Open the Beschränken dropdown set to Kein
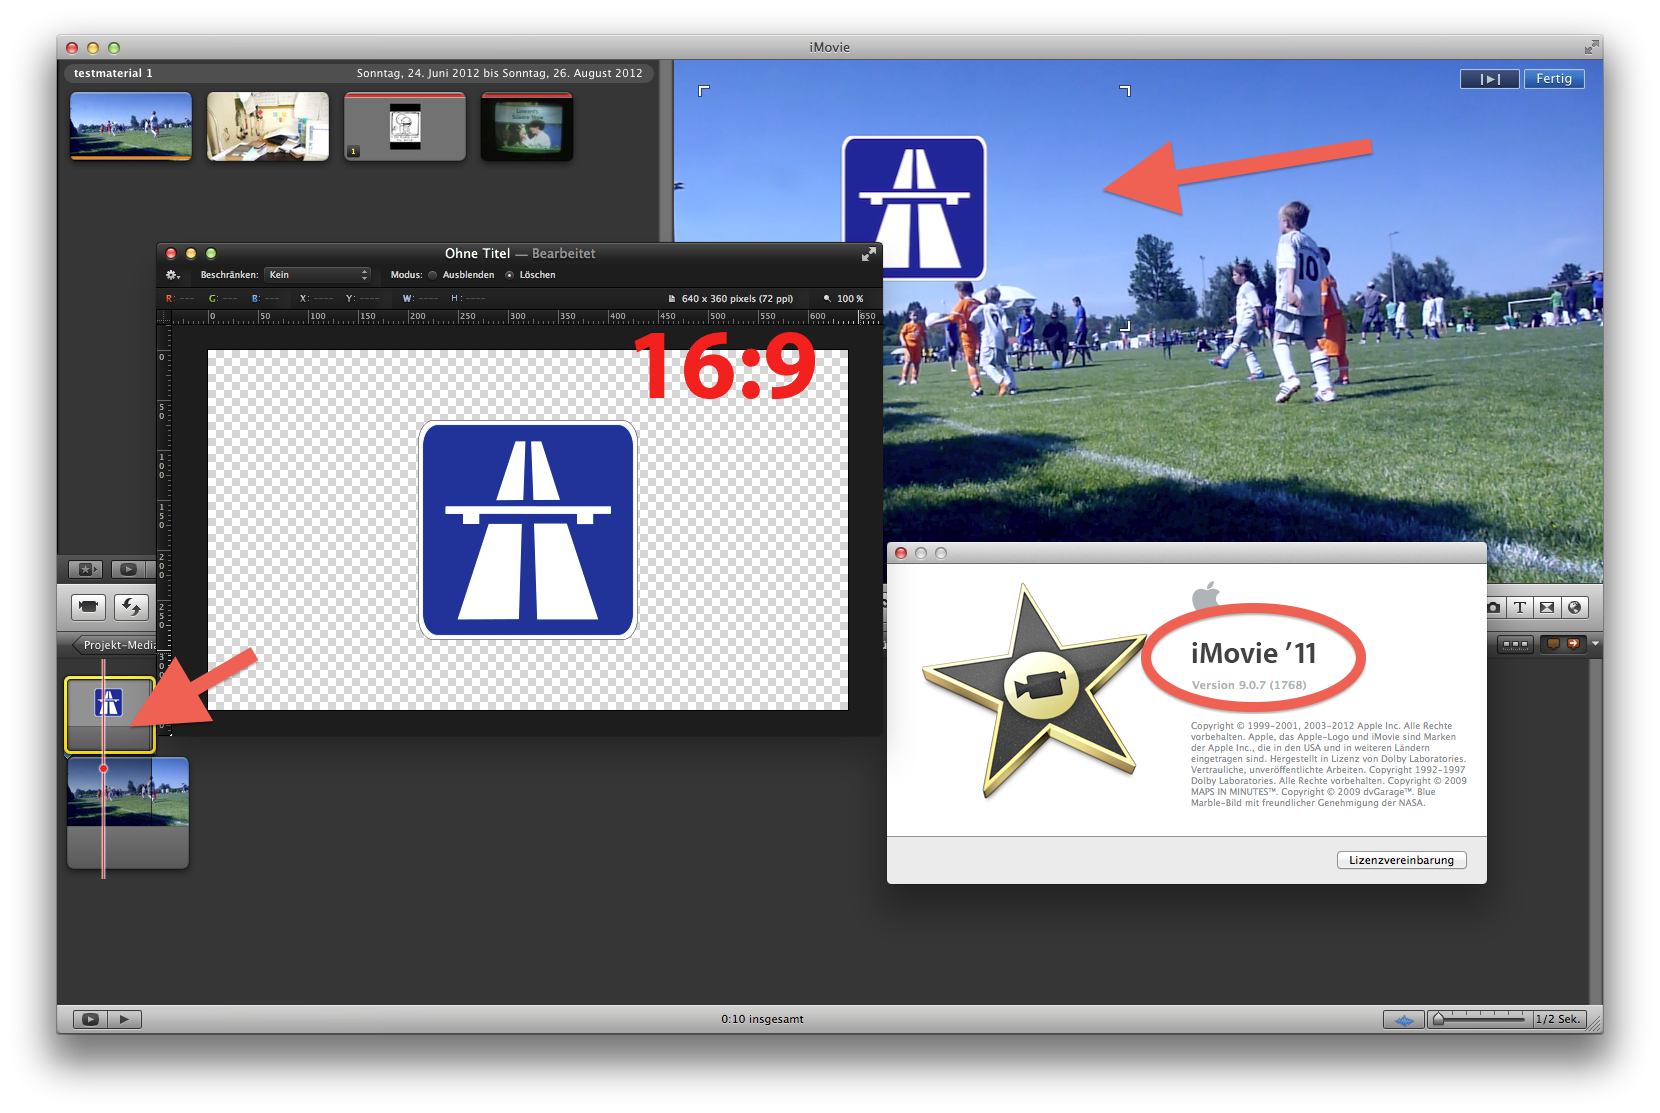 pyautogui.click(x=318, y=275)
